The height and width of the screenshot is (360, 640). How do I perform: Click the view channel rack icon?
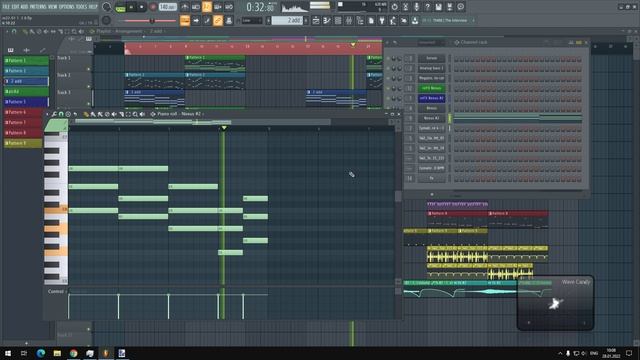pos(338,20)
